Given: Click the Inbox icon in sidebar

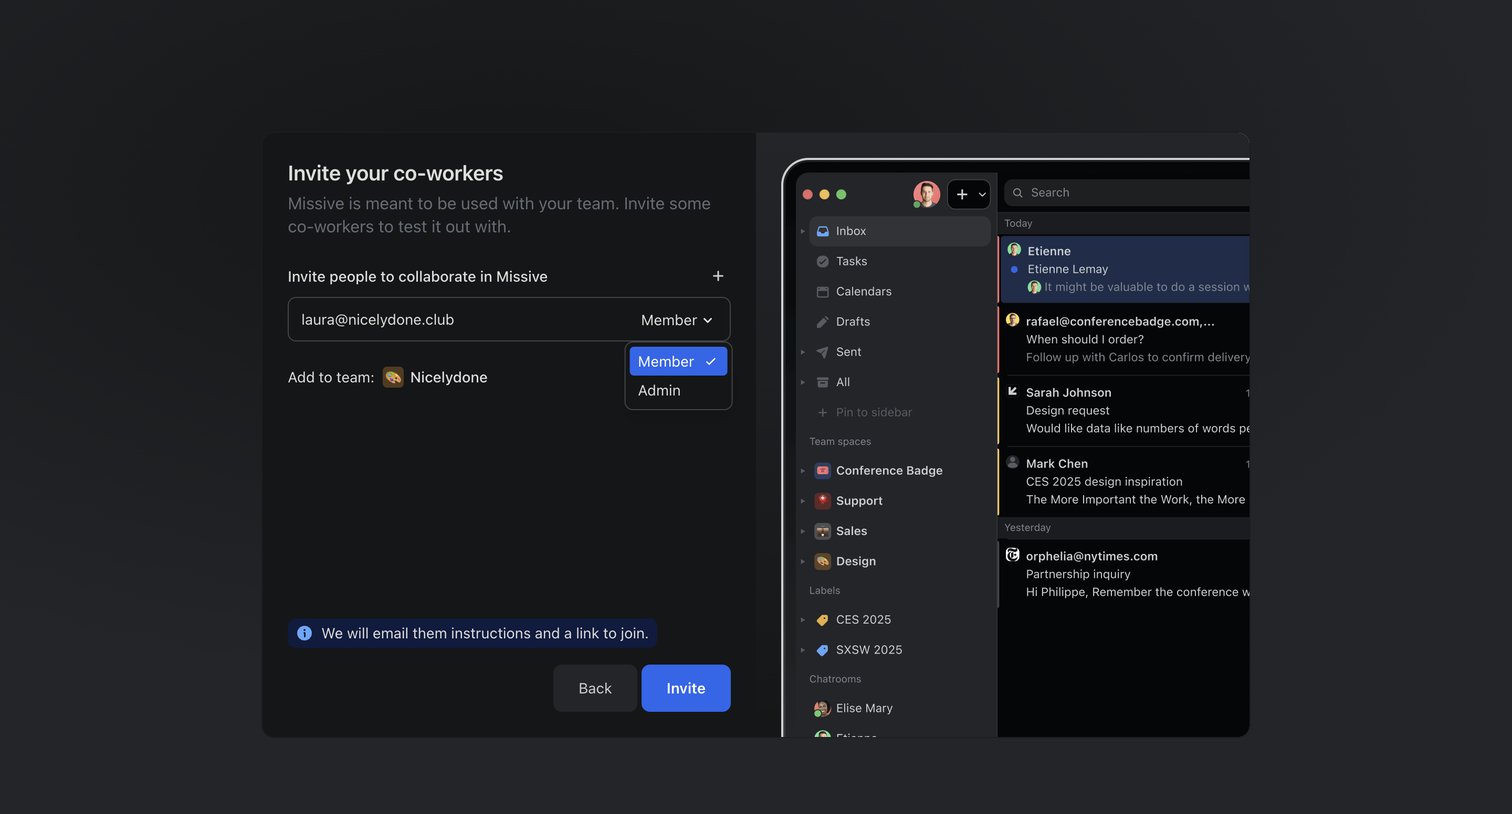Looking at the screenshot, I should (x=822, y=231).
